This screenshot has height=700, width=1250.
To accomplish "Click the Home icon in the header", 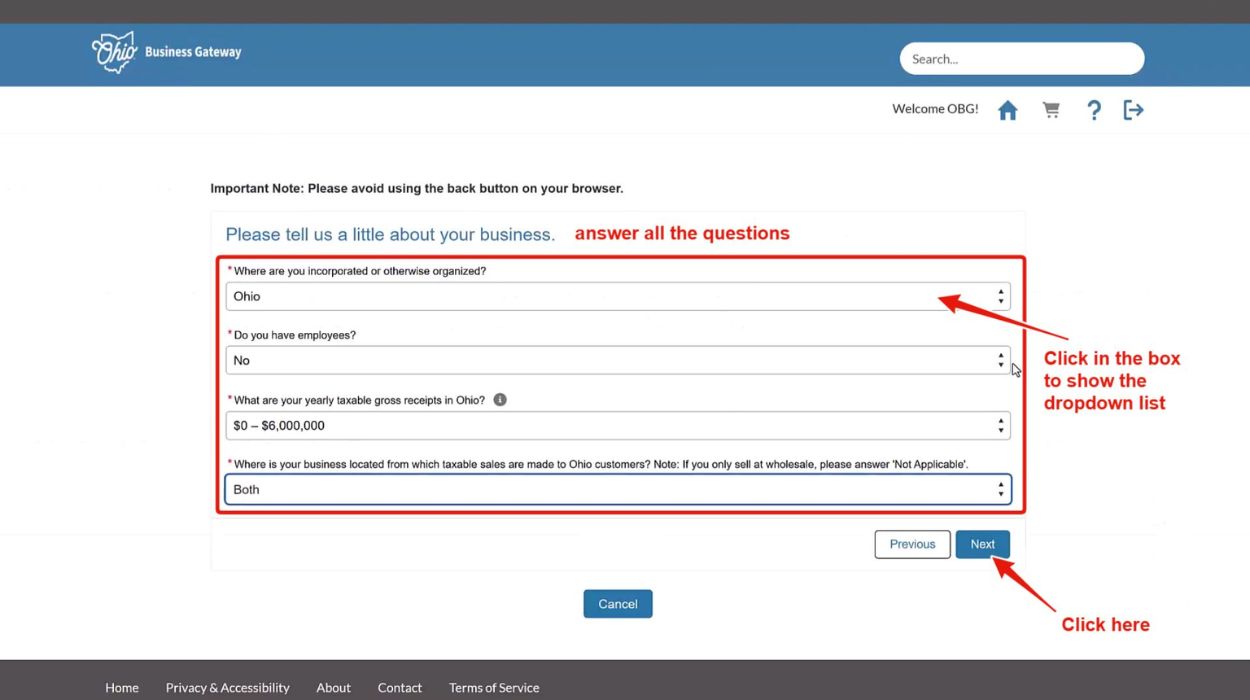I will (x=1008, y=109).
